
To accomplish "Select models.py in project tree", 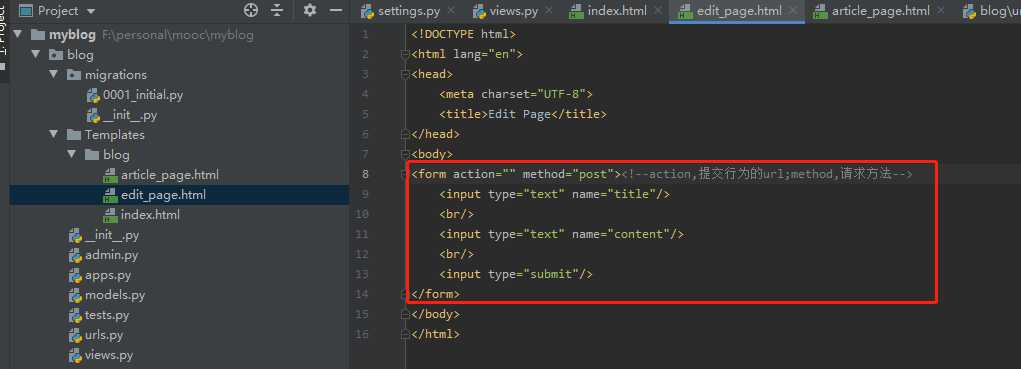I will (115, 295).
